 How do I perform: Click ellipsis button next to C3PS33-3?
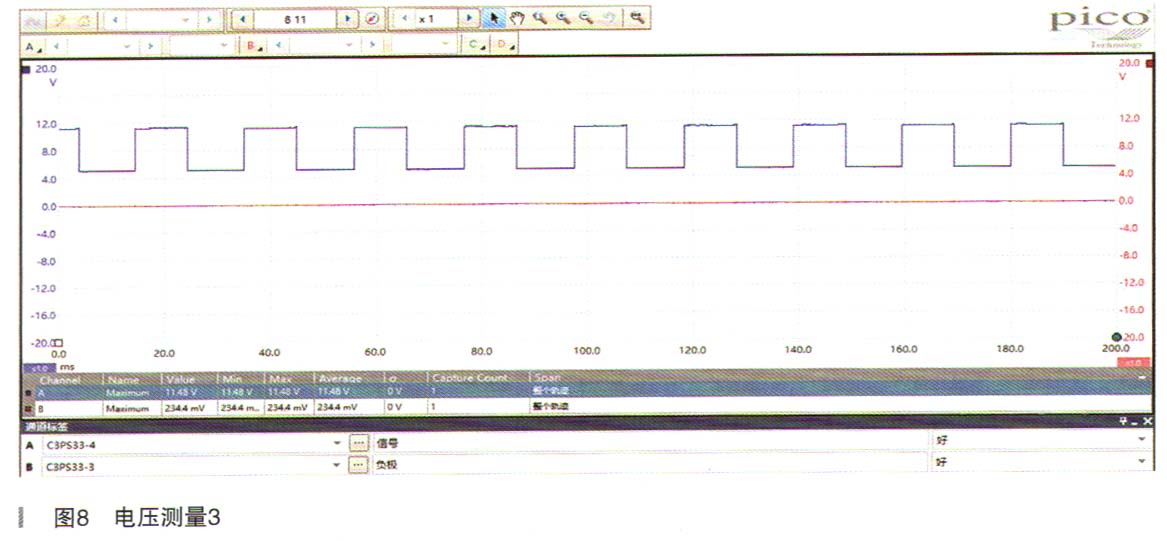358,464
